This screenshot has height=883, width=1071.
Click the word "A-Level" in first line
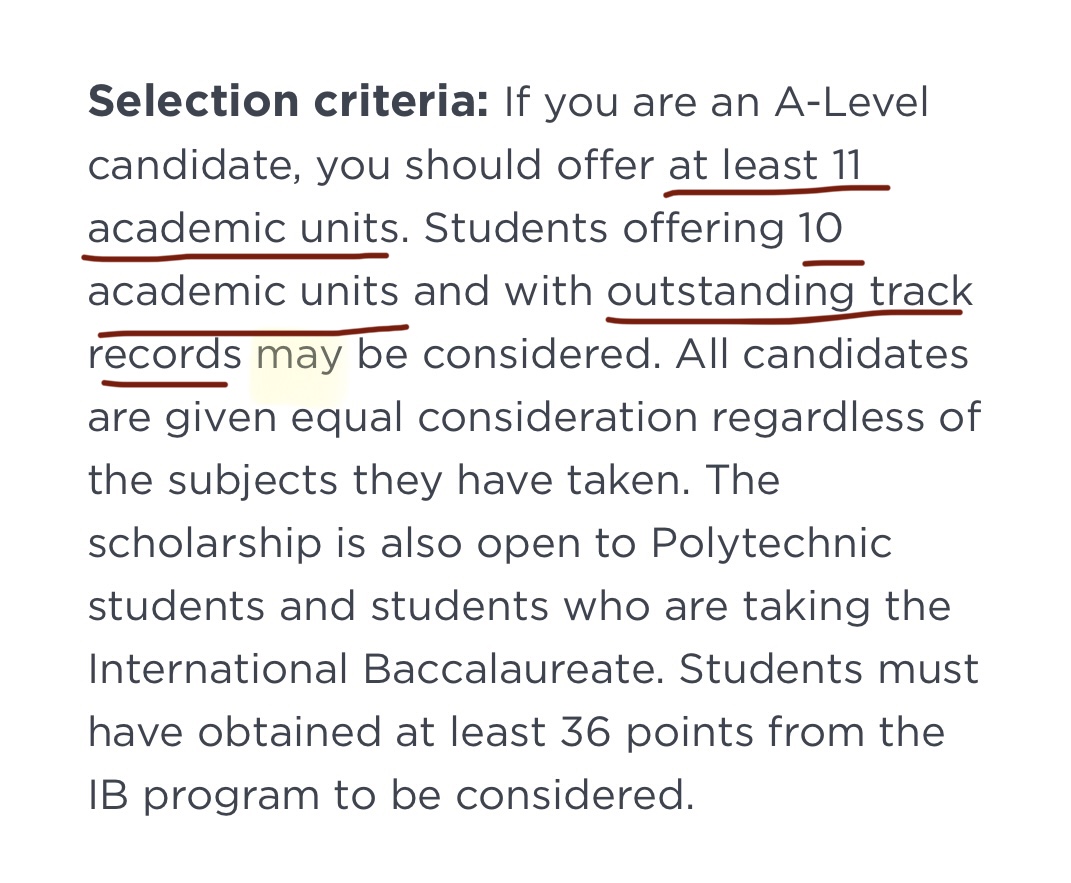851,102
